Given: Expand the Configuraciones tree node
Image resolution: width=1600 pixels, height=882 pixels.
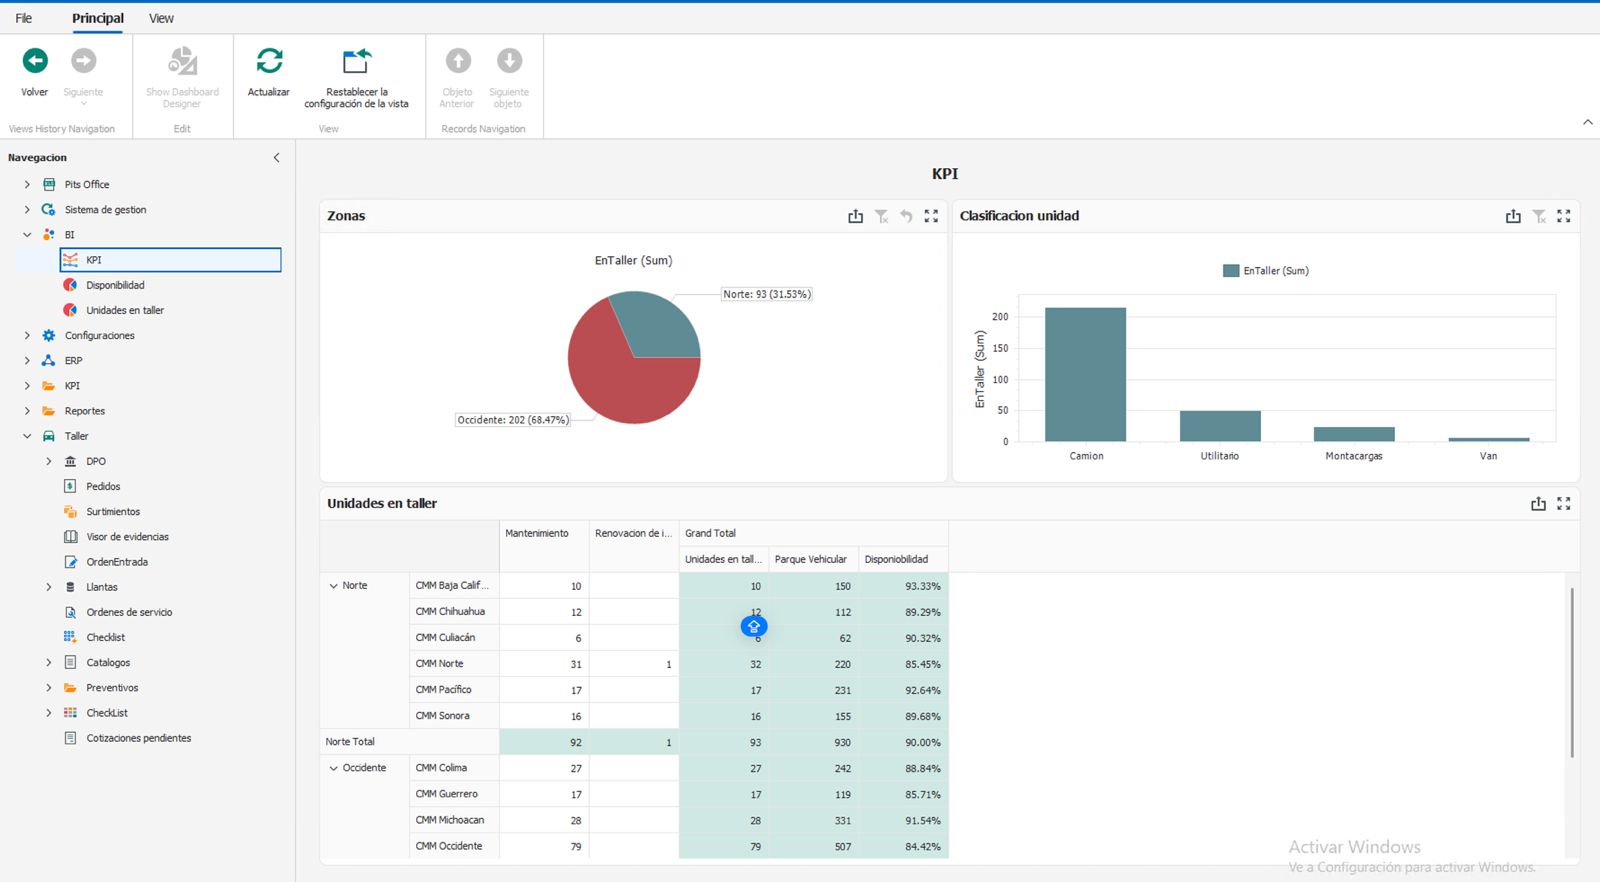Looking at the screenshot, I should pos(27,336).
